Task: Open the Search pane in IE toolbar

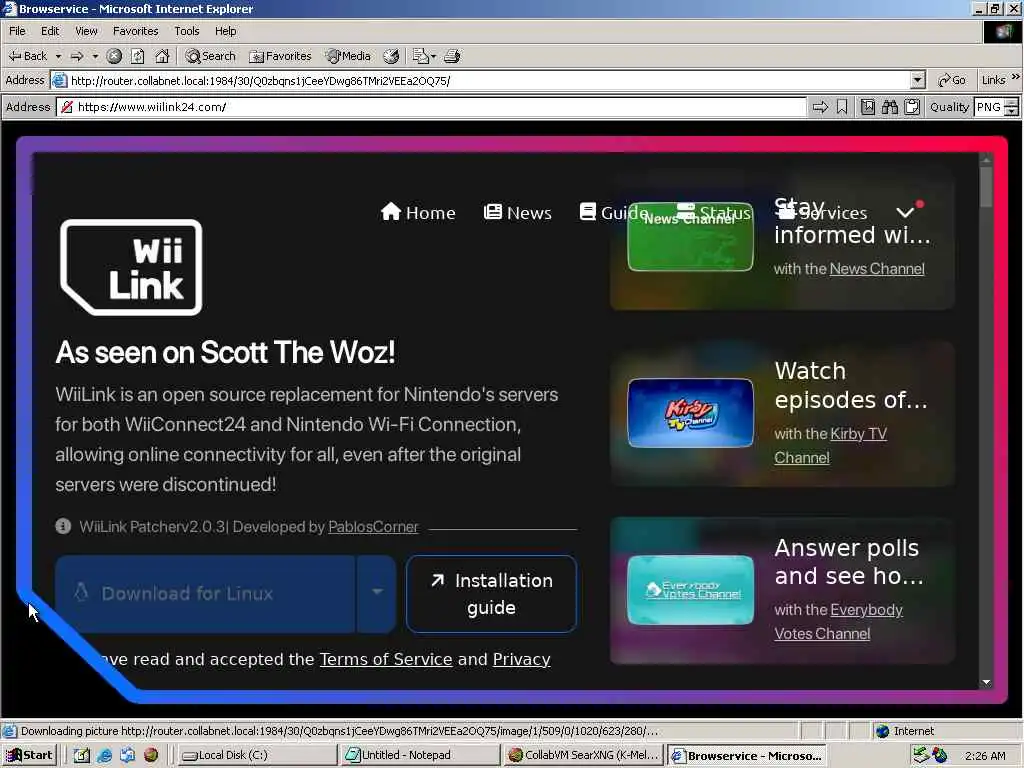Action: click(210, 56)
